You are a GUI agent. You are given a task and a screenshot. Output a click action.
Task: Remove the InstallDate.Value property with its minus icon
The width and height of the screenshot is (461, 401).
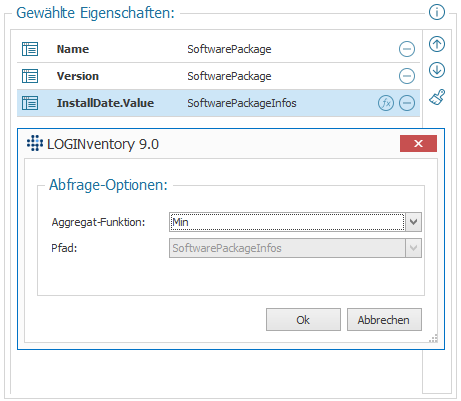[407, 103]
